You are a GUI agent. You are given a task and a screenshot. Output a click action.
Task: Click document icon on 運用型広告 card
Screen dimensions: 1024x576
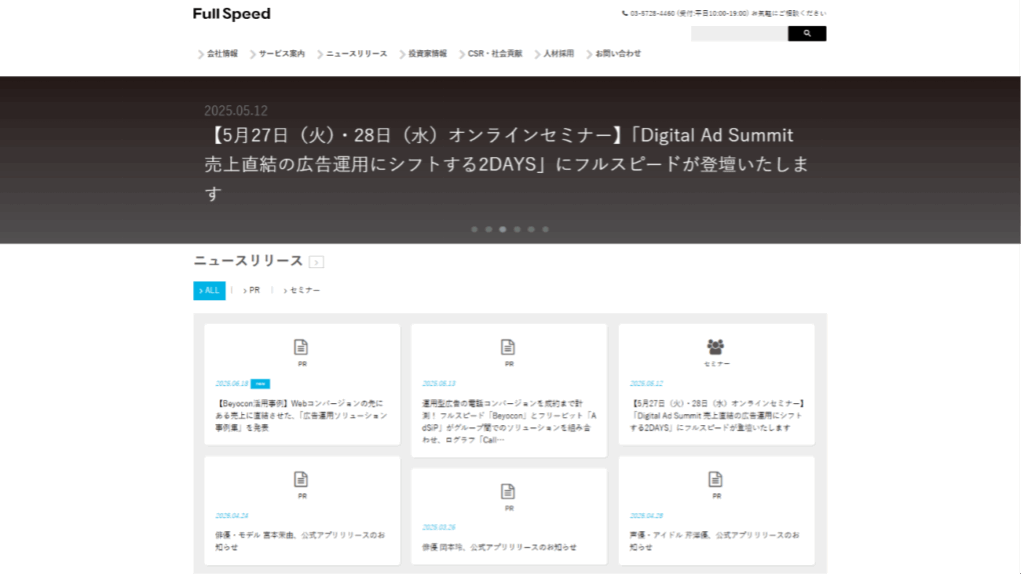click(x=508, y=347)
